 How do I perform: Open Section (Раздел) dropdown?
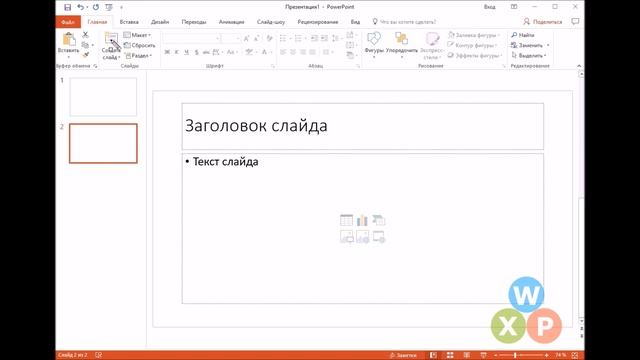point(138,55)
